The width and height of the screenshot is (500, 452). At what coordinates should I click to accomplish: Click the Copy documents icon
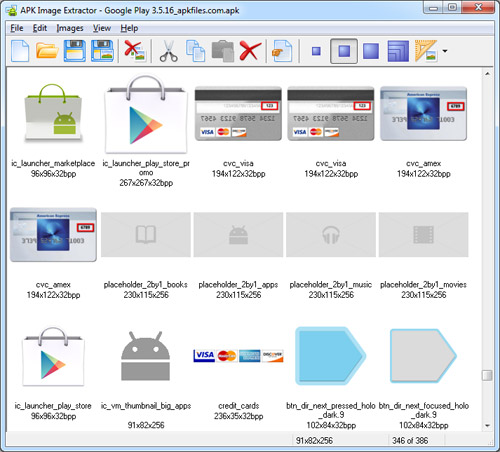tap(195, 51)
